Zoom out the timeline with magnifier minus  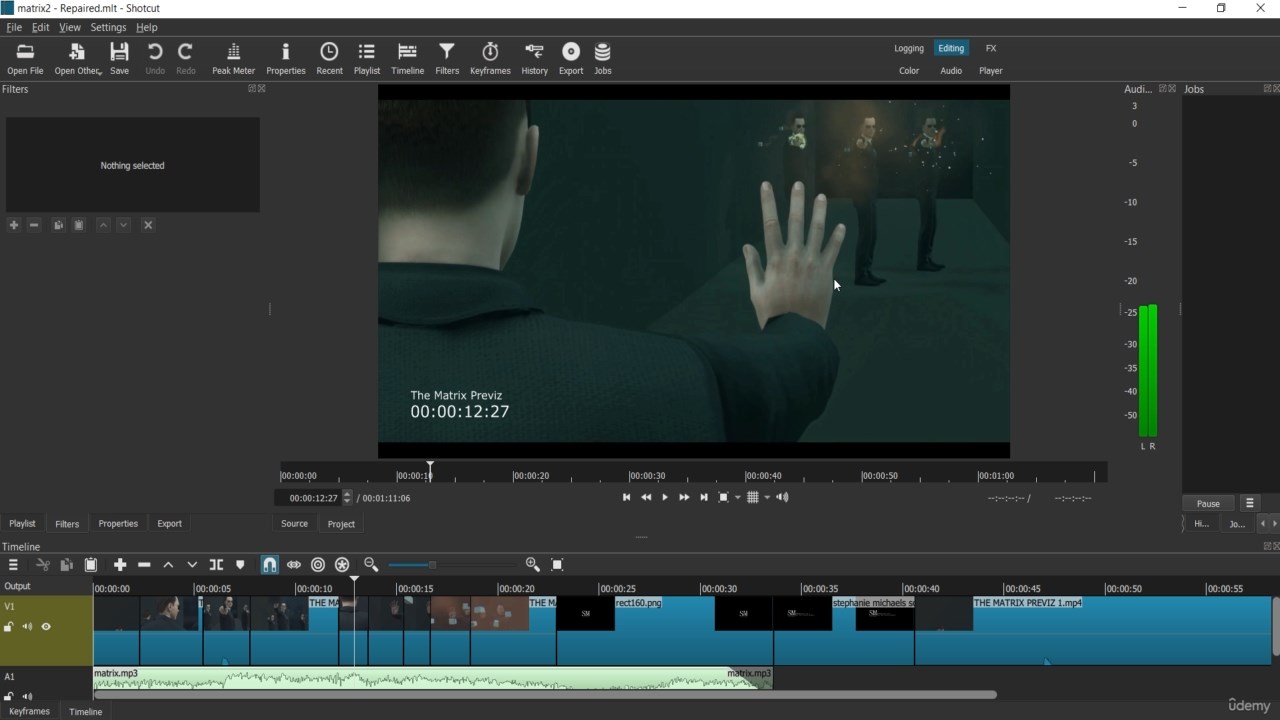[371, 565]
